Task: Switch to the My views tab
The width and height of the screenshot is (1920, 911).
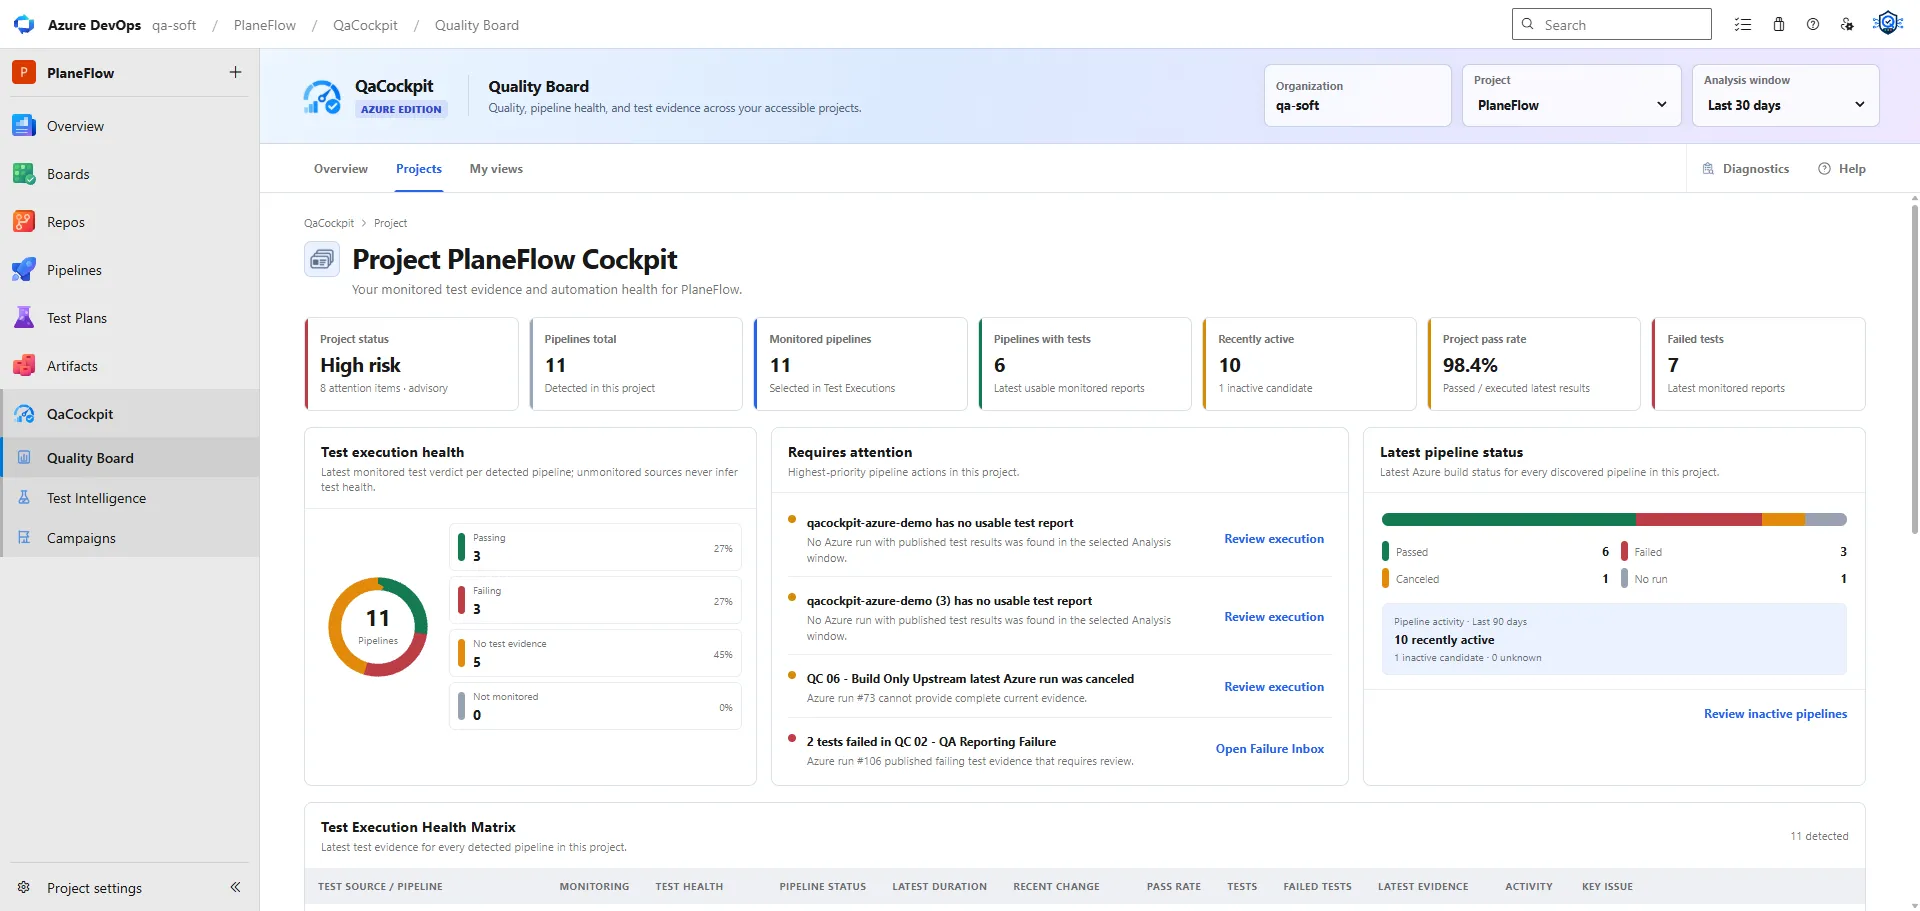Action: [496, 169]
